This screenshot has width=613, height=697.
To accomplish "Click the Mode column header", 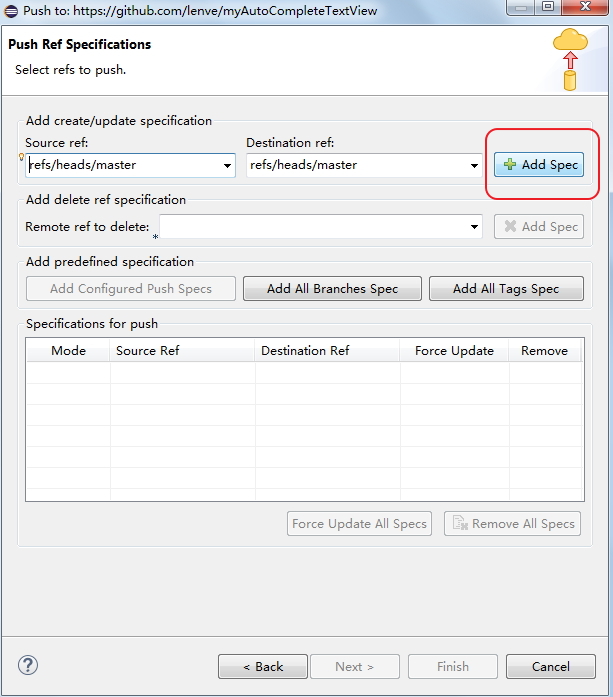I will coord(68,351).
